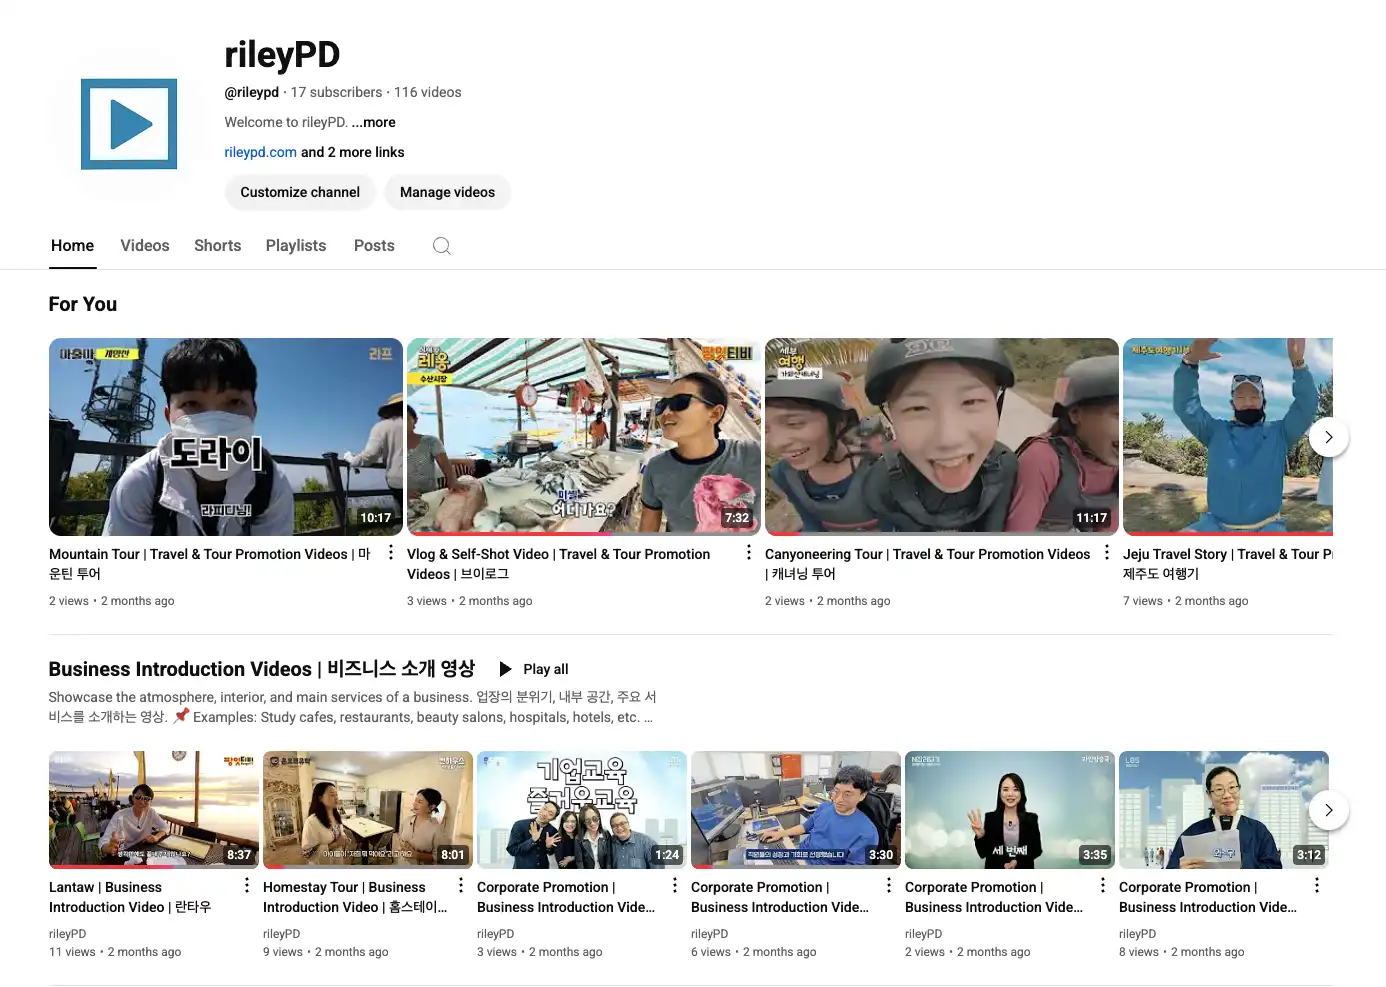Click the @rileypd handle text
This screenshot has height=987, width=1386.
tap(252, 92)
